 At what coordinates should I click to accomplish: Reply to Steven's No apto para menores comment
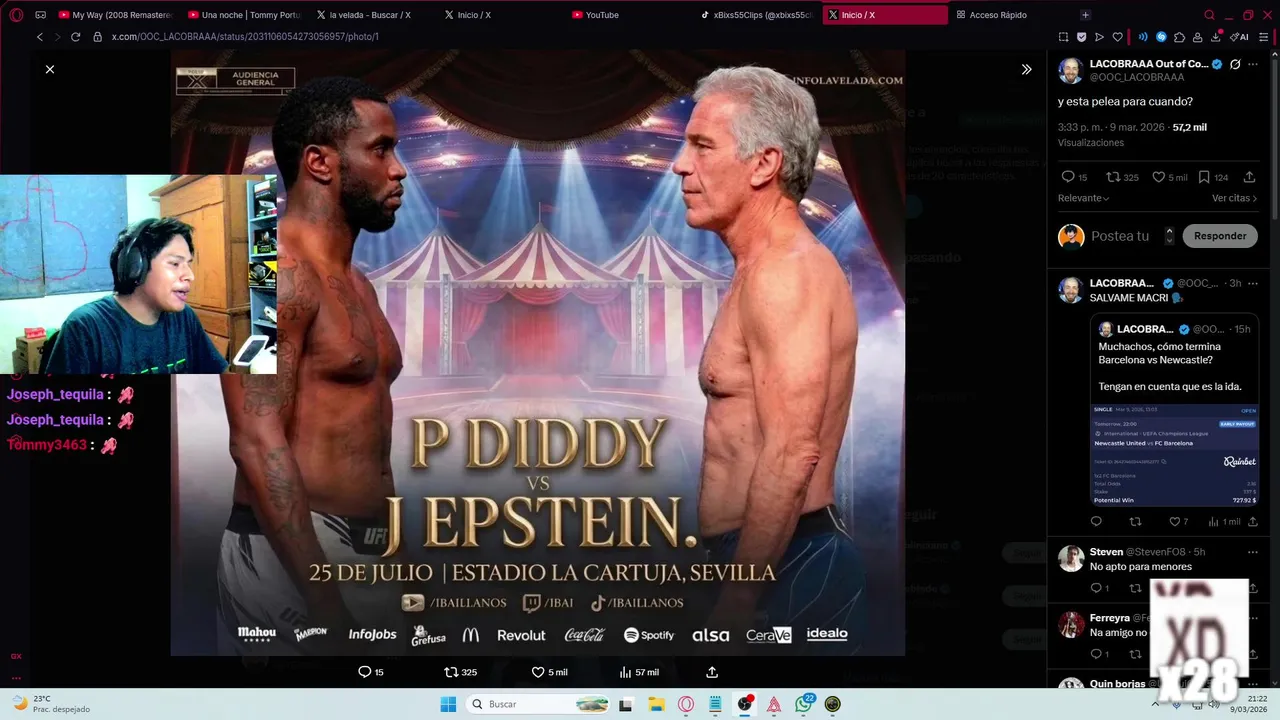click(1099, 588)
